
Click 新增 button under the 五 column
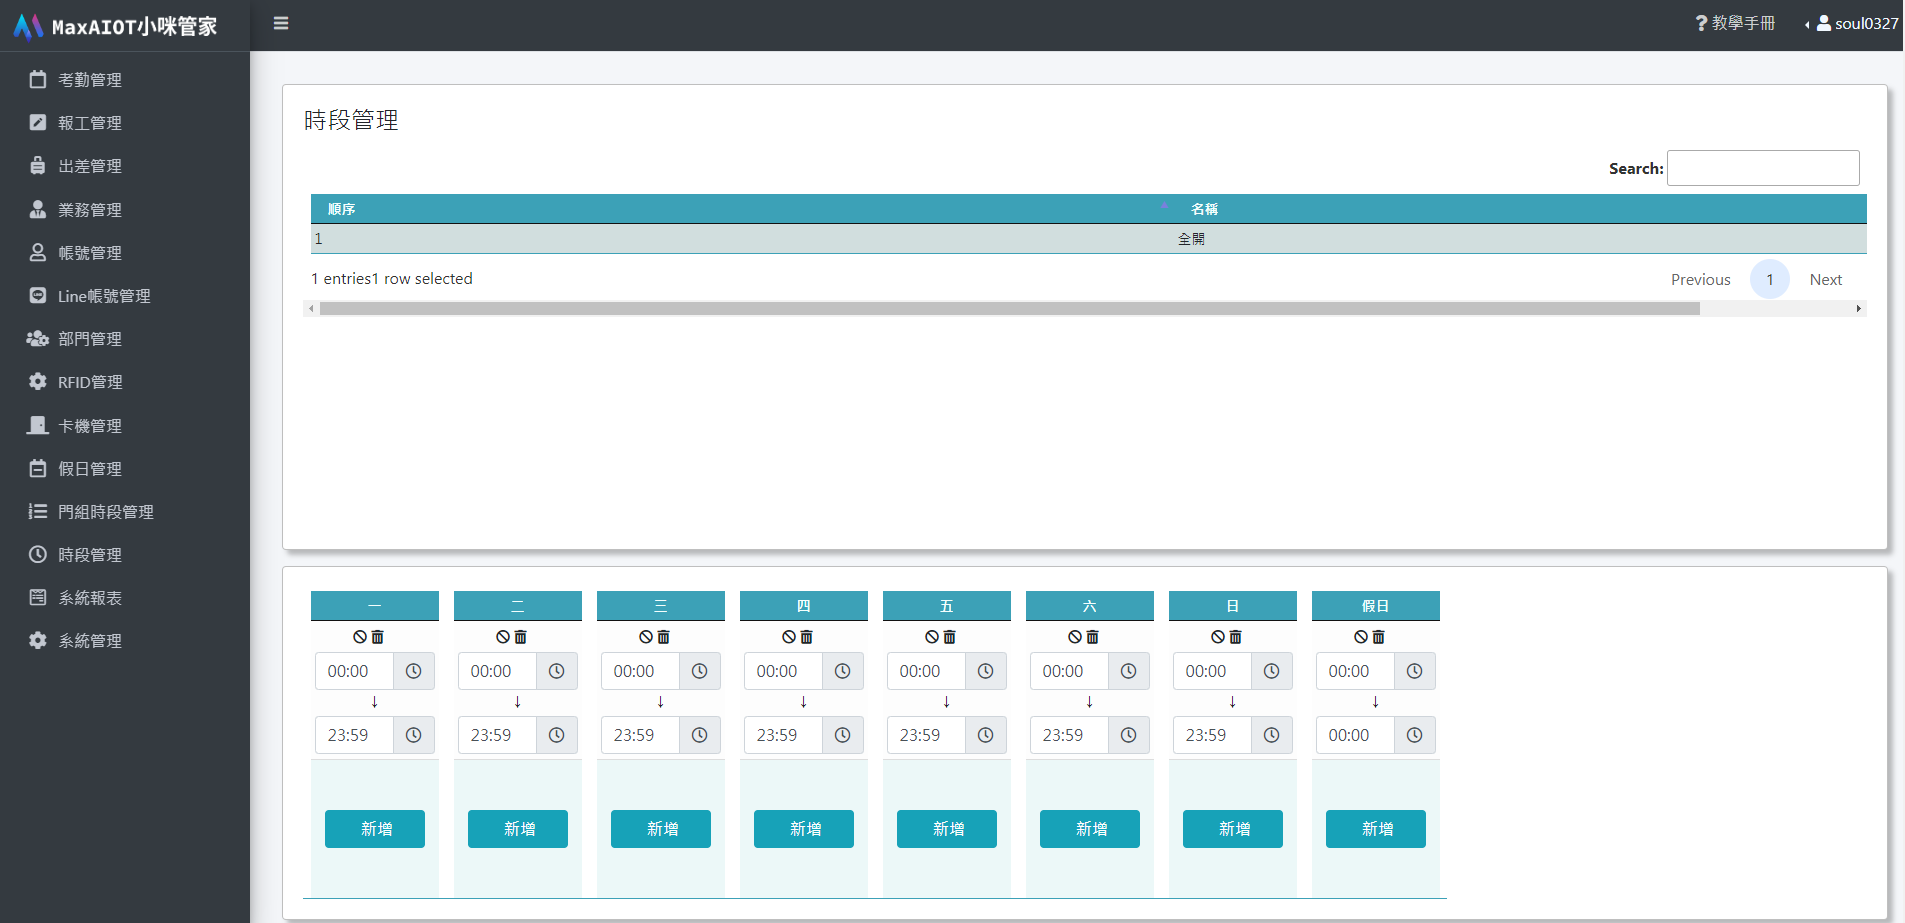pyautogui.click(x=947, y=829)
